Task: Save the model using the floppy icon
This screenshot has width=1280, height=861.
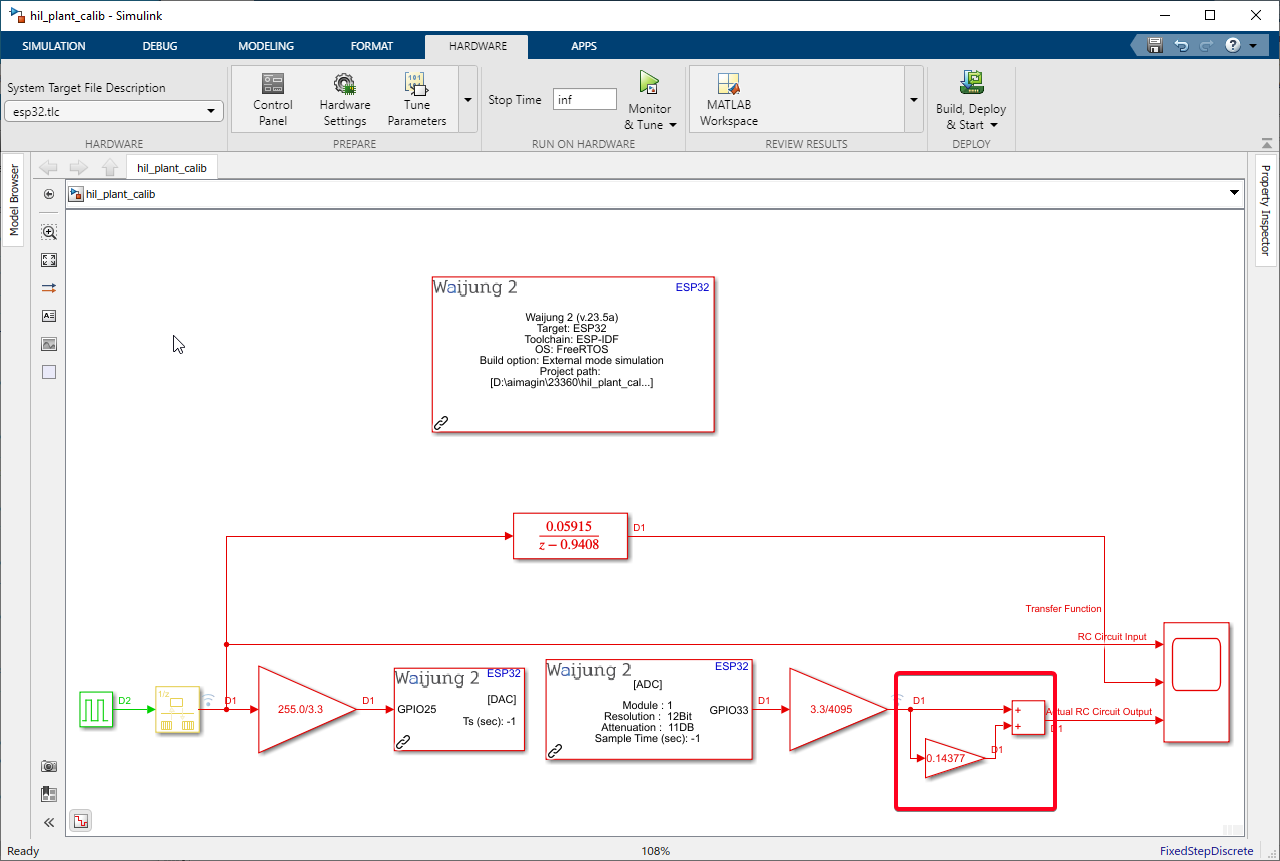Action: 1155,46
